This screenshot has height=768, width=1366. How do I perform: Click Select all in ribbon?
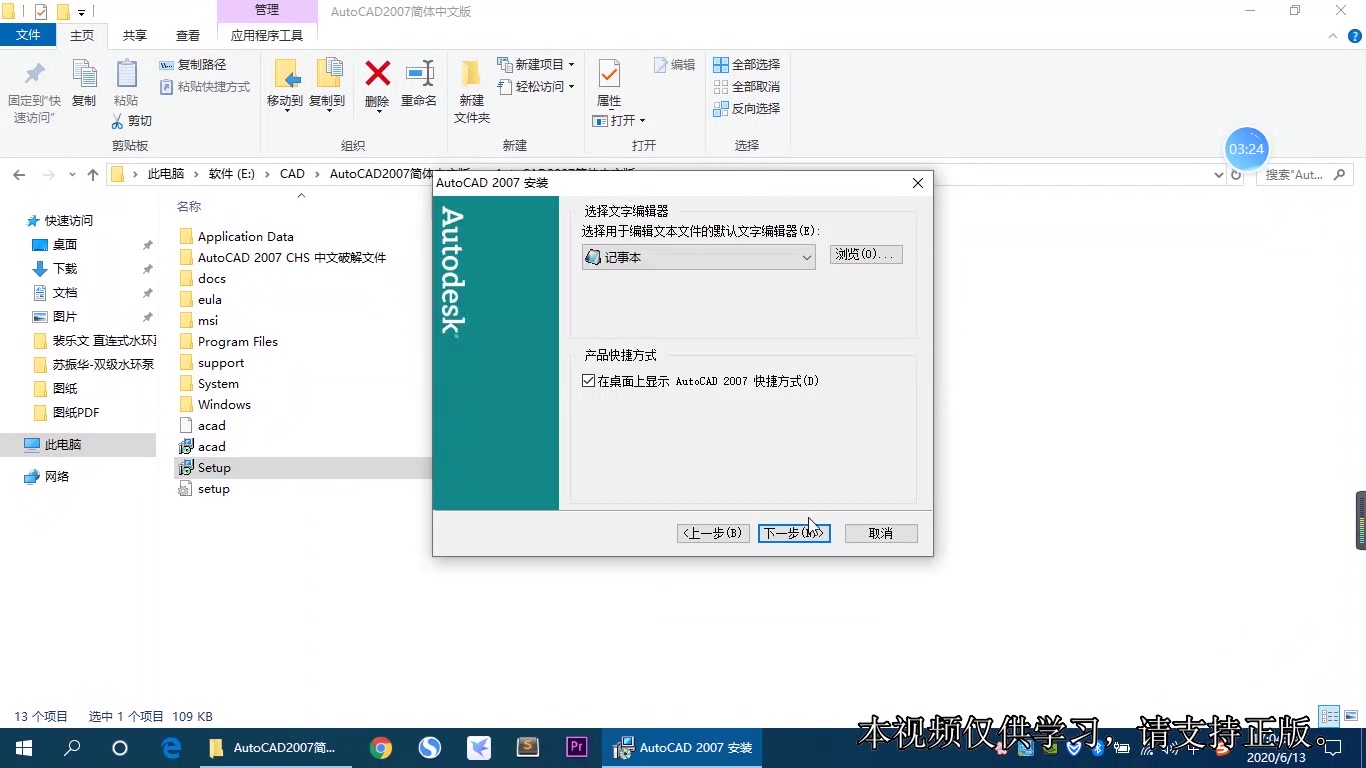click(x=746, y=64)
